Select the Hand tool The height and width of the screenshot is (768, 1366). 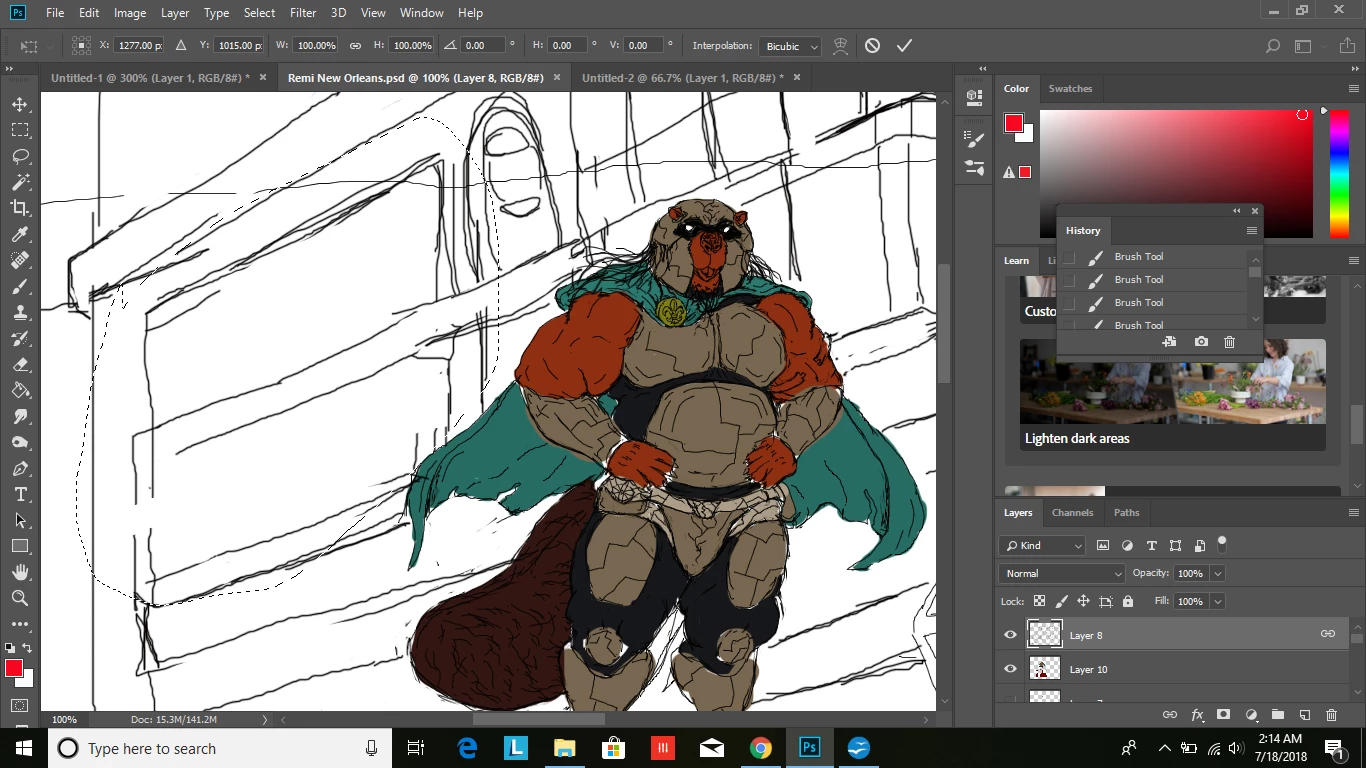point(20,572)
